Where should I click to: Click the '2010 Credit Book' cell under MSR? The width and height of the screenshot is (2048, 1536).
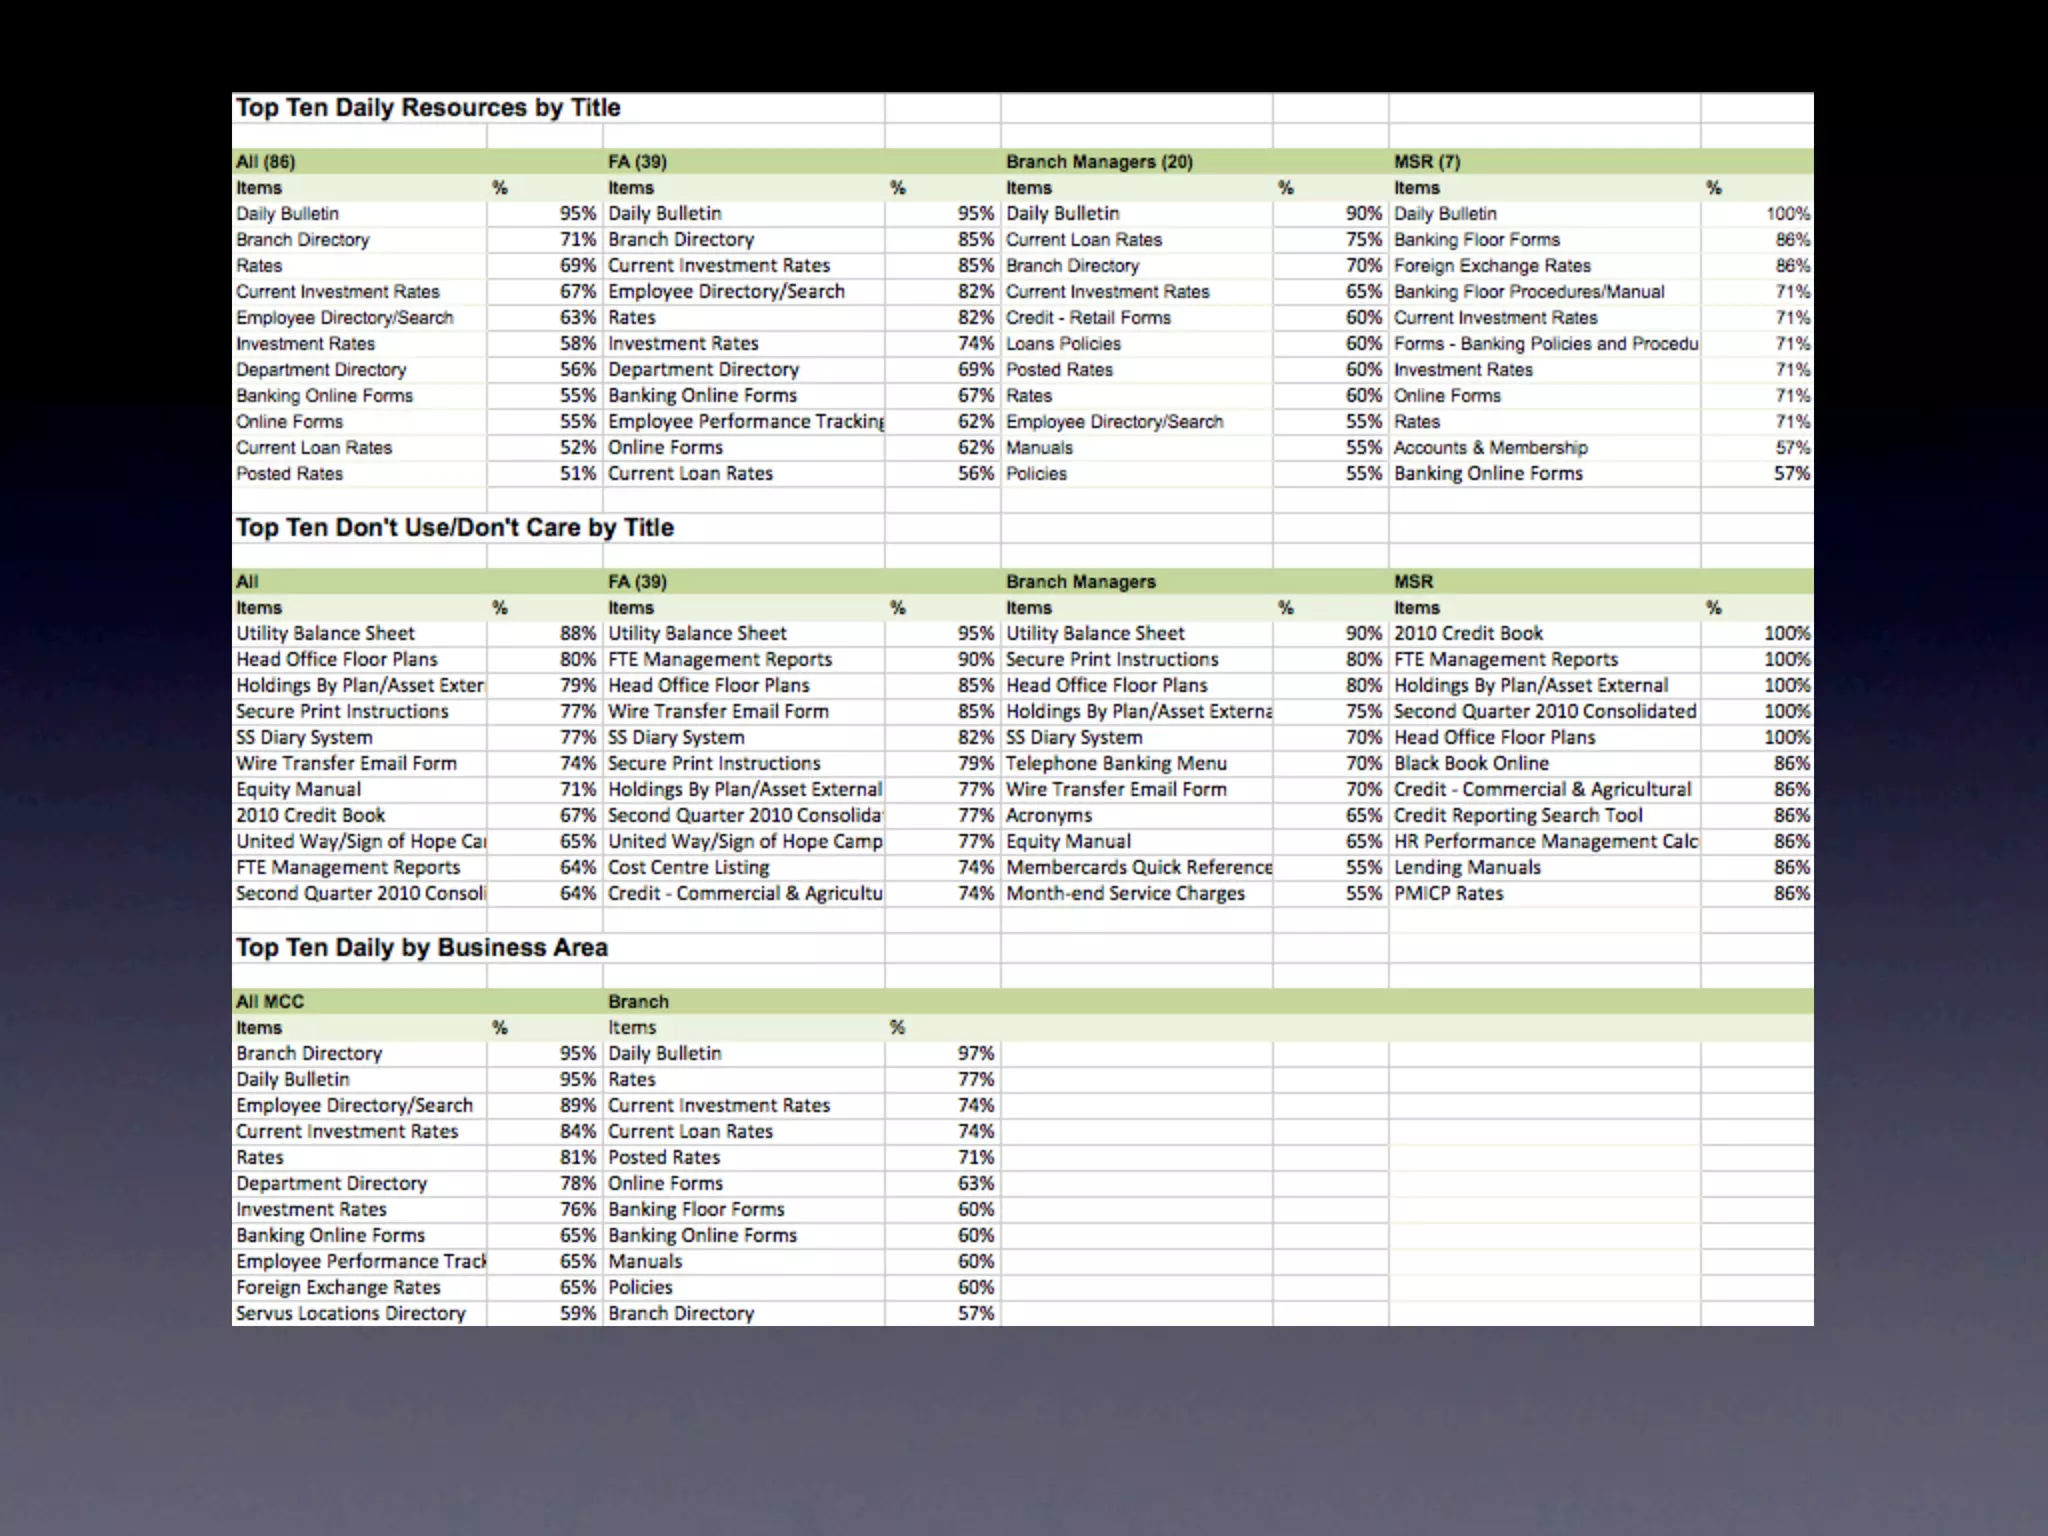click(x=1468, y=634)
